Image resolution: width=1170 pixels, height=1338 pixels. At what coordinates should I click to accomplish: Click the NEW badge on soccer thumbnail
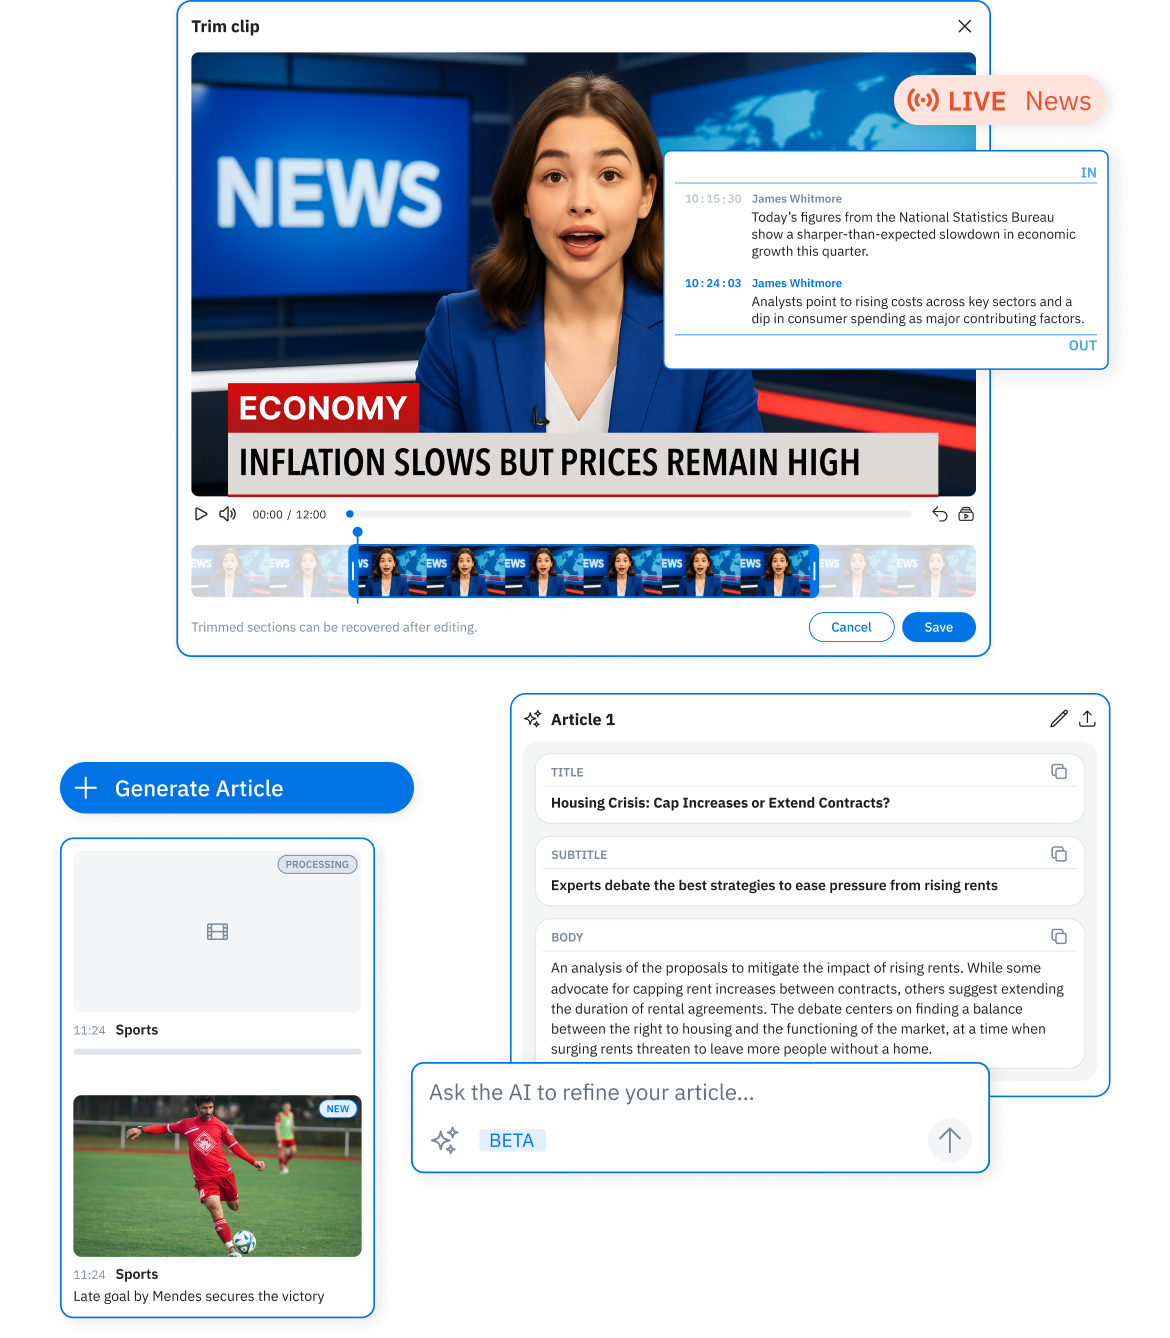tap(338, 1109)
